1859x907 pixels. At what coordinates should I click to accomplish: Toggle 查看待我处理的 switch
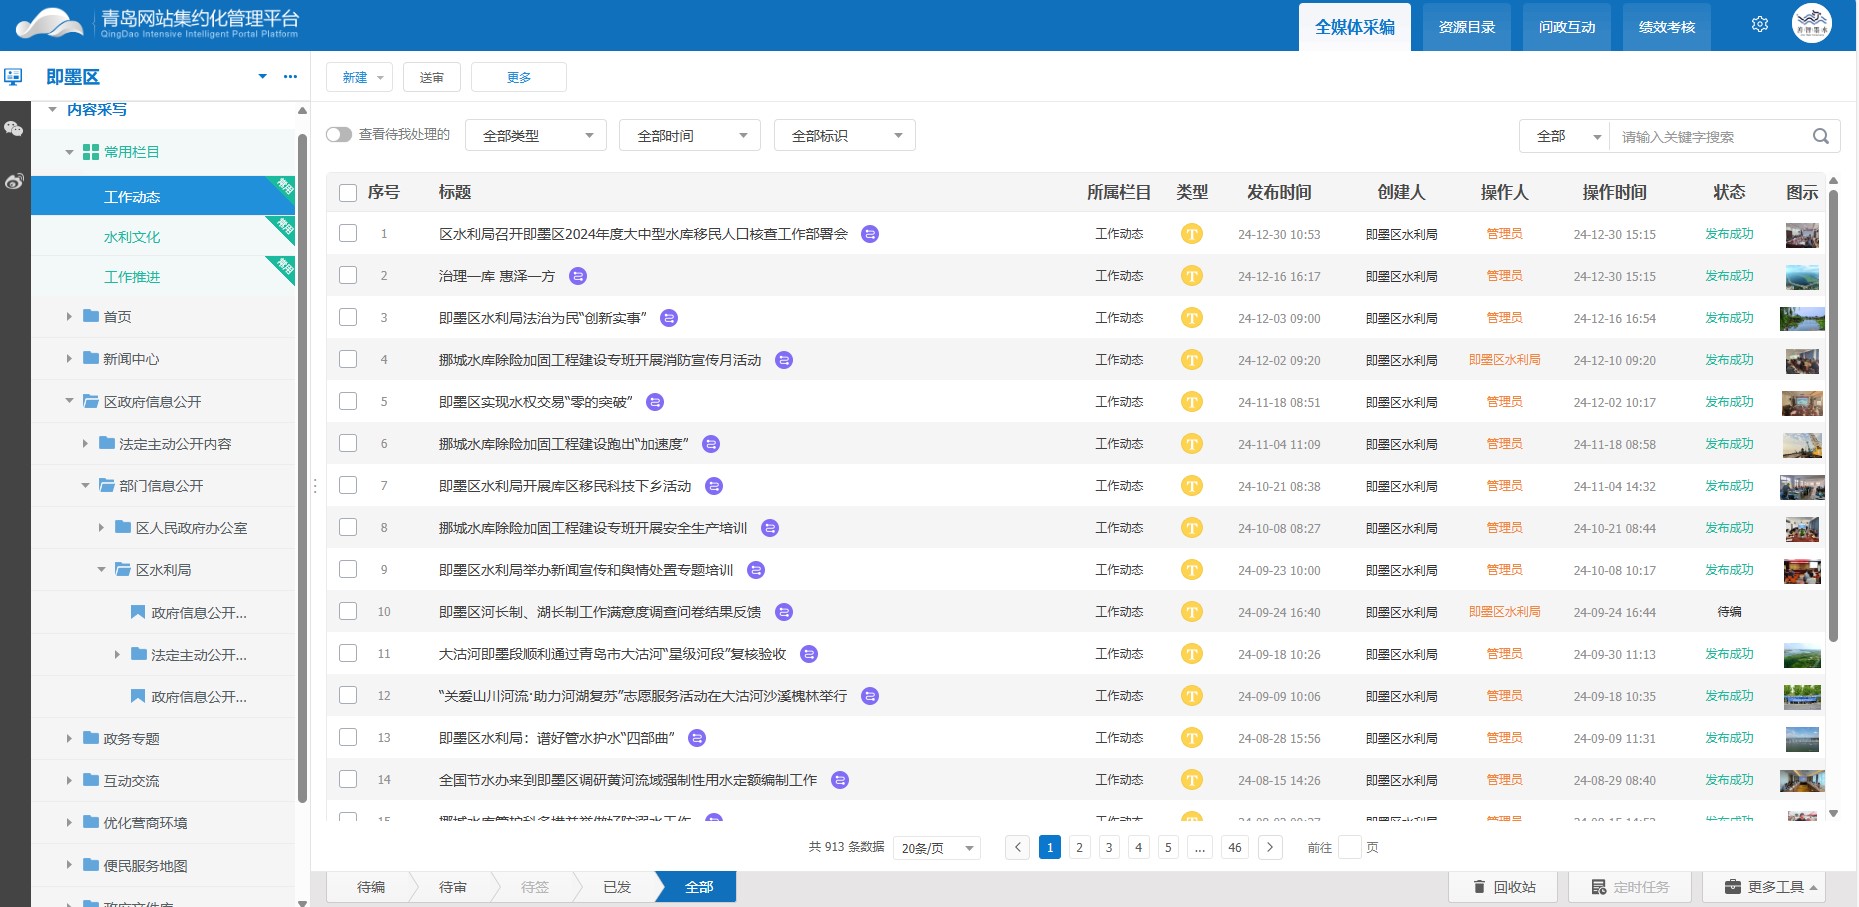[339, 134]
